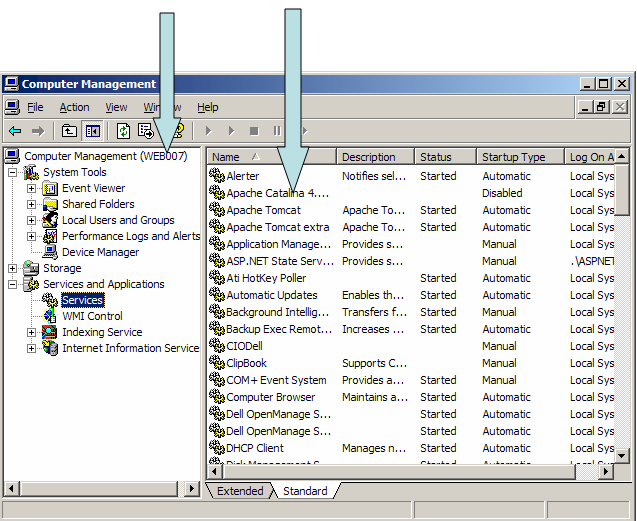Click the Forward arrow toolbar button
Image resolution: width=637 pixels, height=521 pixels.
coord(38,131)
